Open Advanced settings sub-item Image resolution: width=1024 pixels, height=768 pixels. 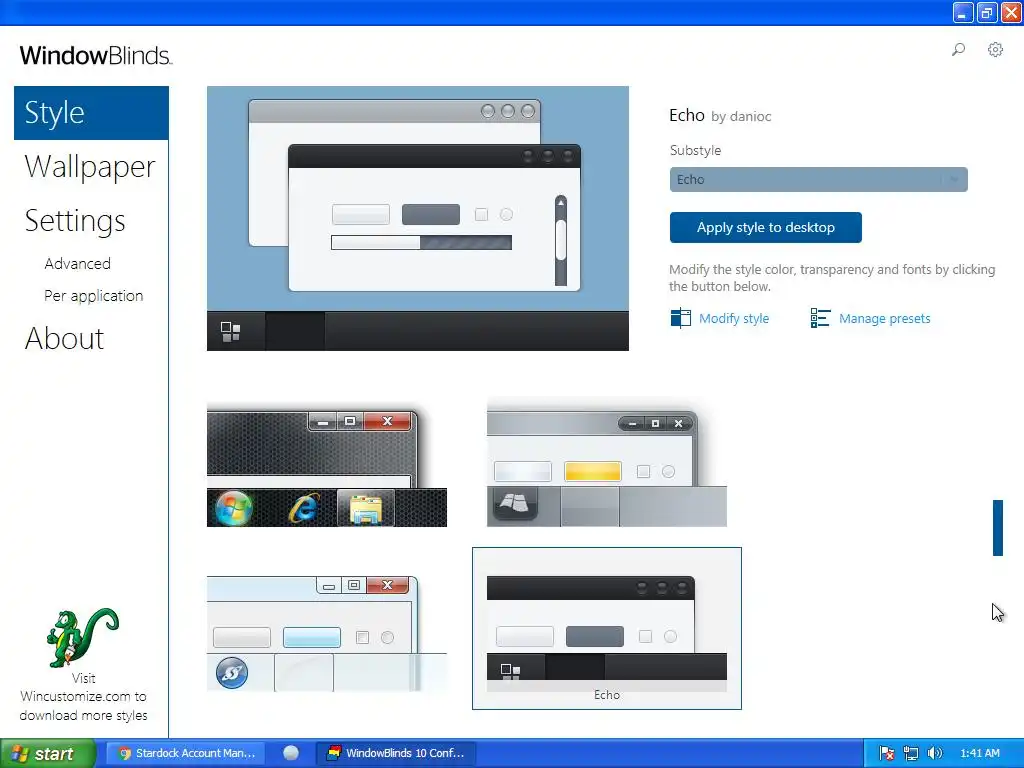point(78,264)
